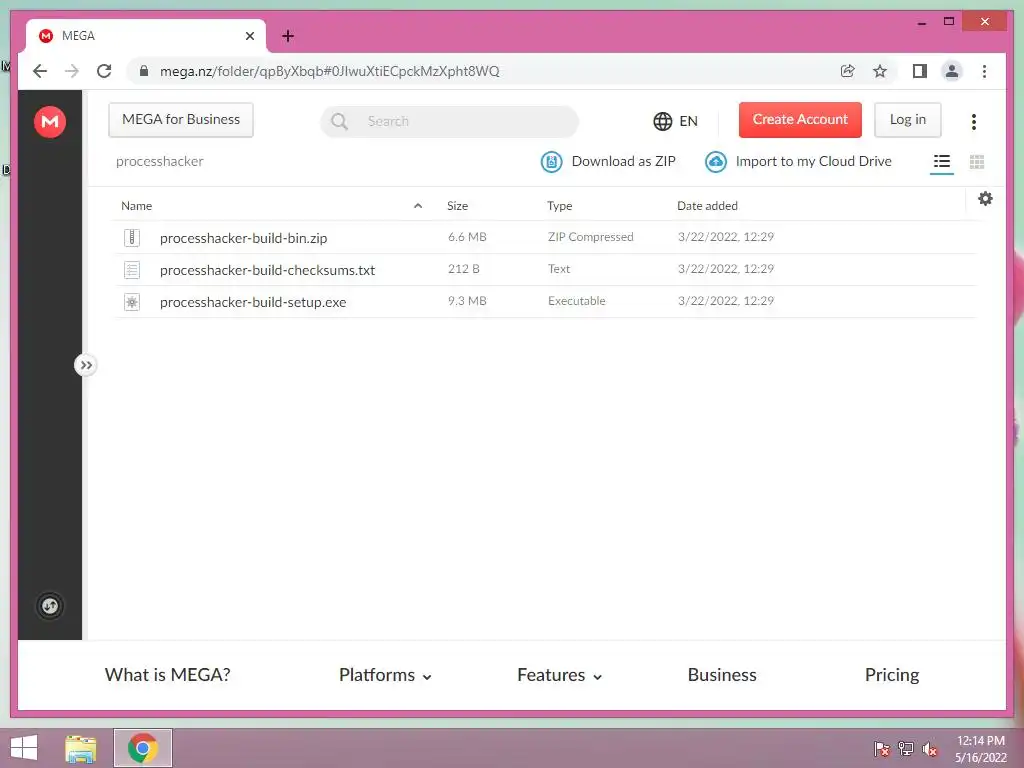Toggle the name sort direction arrow

(418, 206)
